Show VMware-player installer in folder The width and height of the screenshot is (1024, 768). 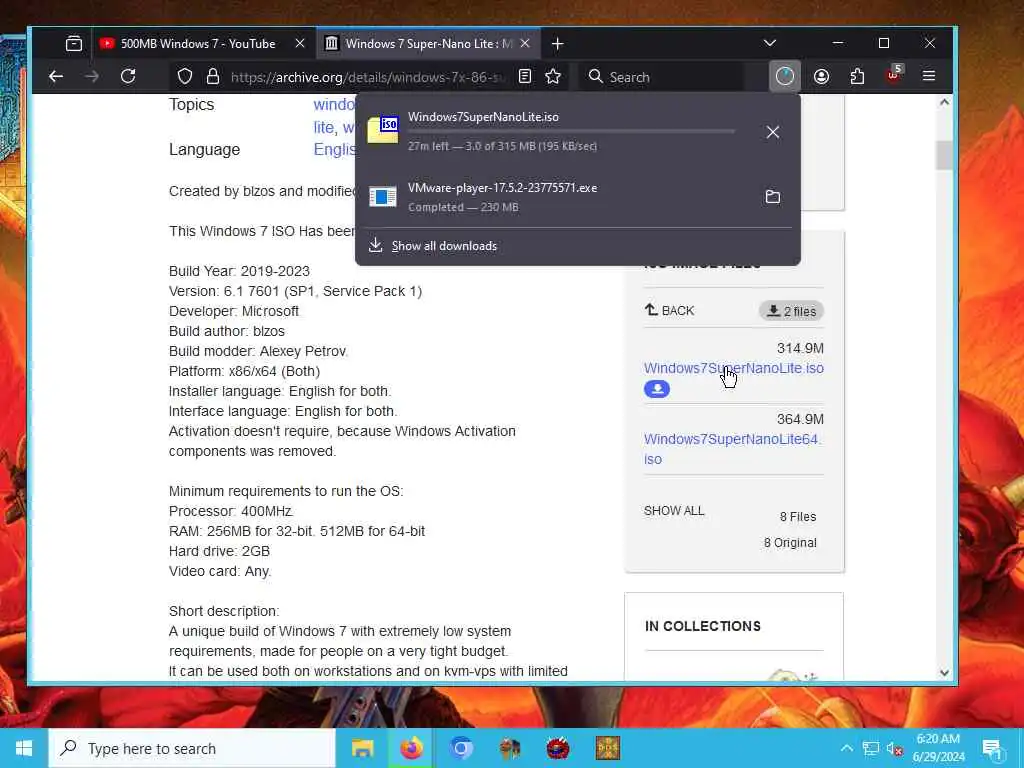pyautogui.click(x=773, y=197)
